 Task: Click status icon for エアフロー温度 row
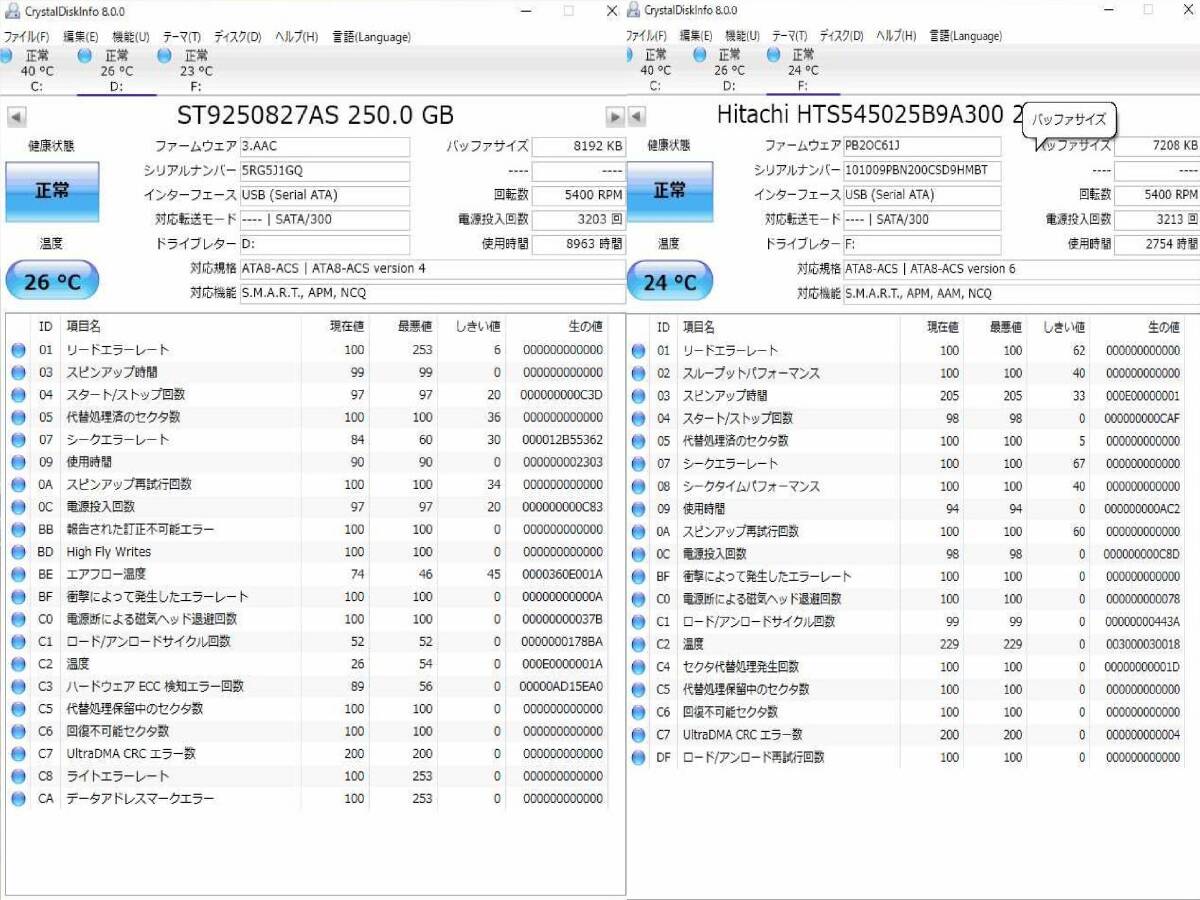click(x=18, y=574)
